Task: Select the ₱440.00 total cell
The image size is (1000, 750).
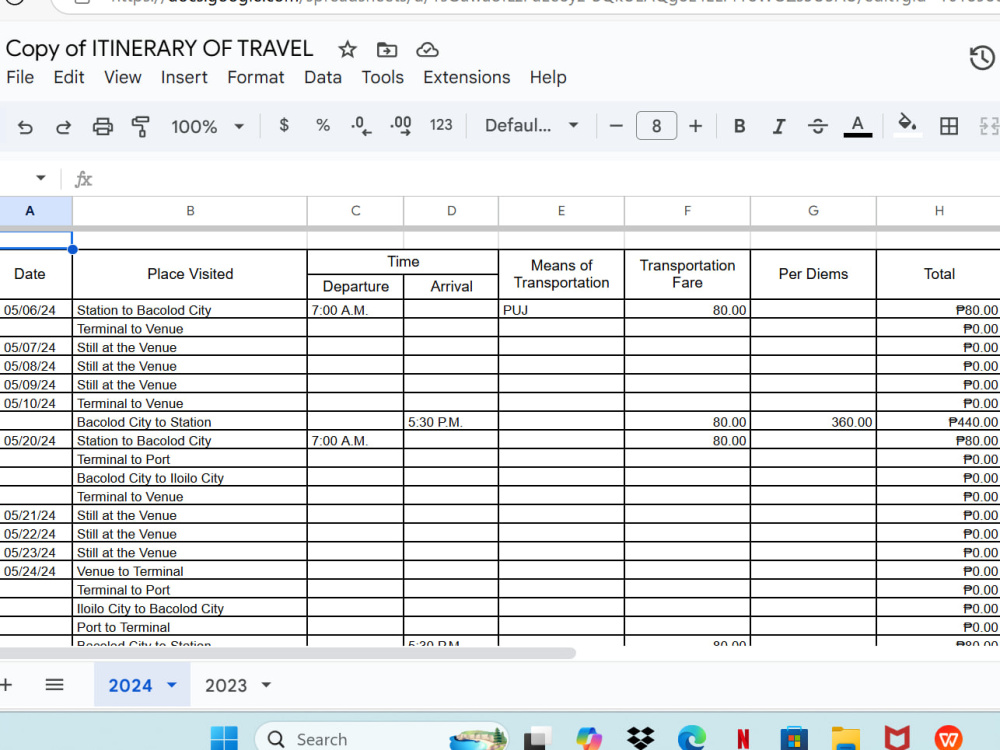Action: pos(939,422)
